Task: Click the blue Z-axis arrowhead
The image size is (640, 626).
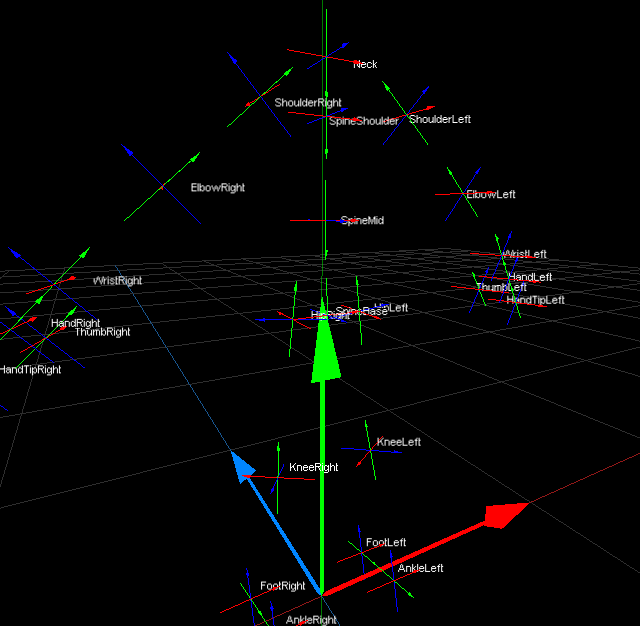Action: [x=243, y=467]
